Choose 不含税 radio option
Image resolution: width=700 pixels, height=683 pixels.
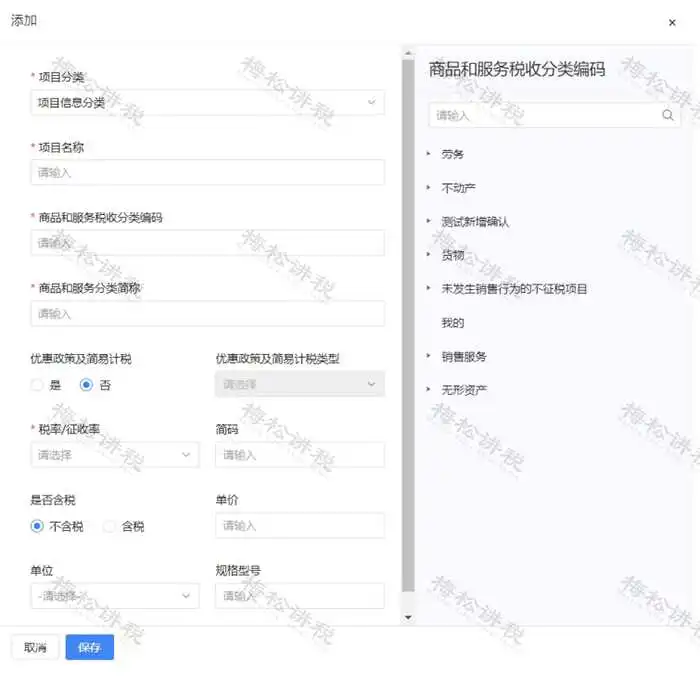click(38, 526)
